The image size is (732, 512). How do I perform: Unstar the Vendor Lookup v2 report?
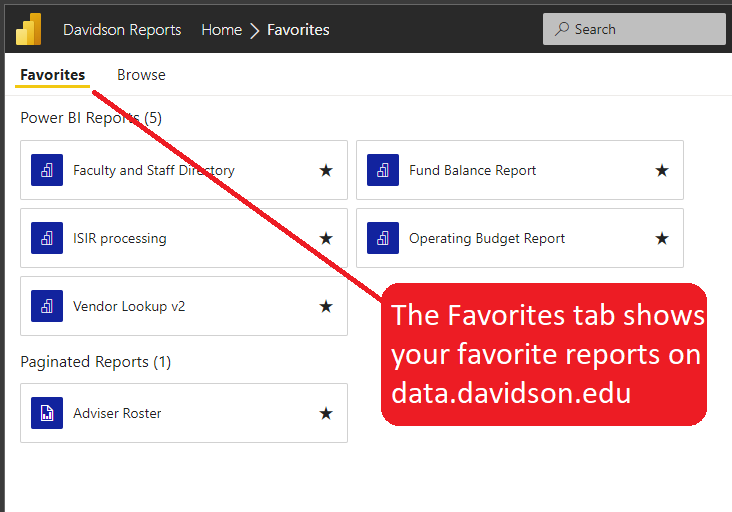(x=326, y=307)
